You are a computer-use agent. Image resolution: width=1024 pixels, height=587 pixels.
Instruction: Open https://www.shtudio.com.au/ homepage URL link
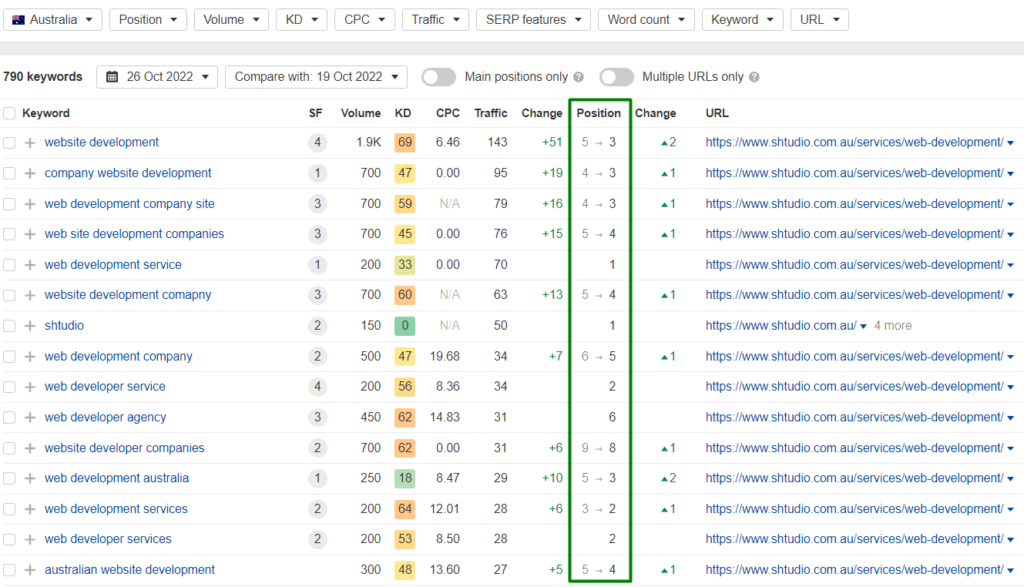click(780, 325)
